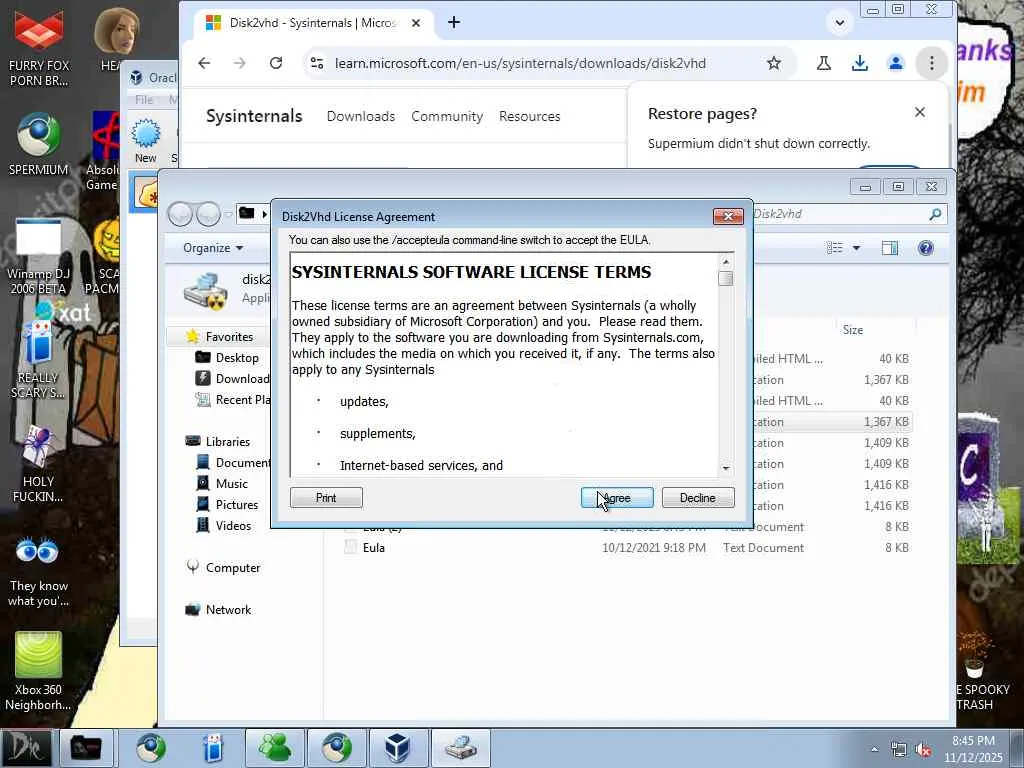Dismiss the Restore pages popup

click(x=920, y=112)
